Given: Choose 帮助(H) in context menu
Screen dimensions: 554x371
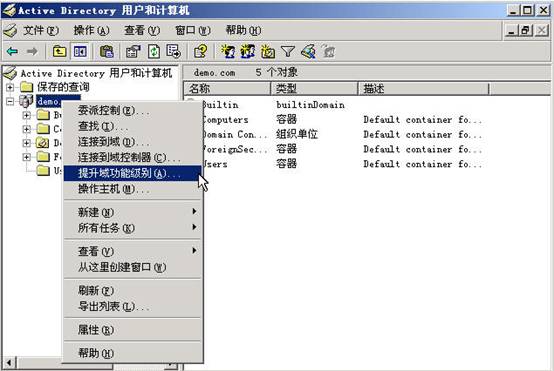Looking at the screenshot, I should pos(132,353).
